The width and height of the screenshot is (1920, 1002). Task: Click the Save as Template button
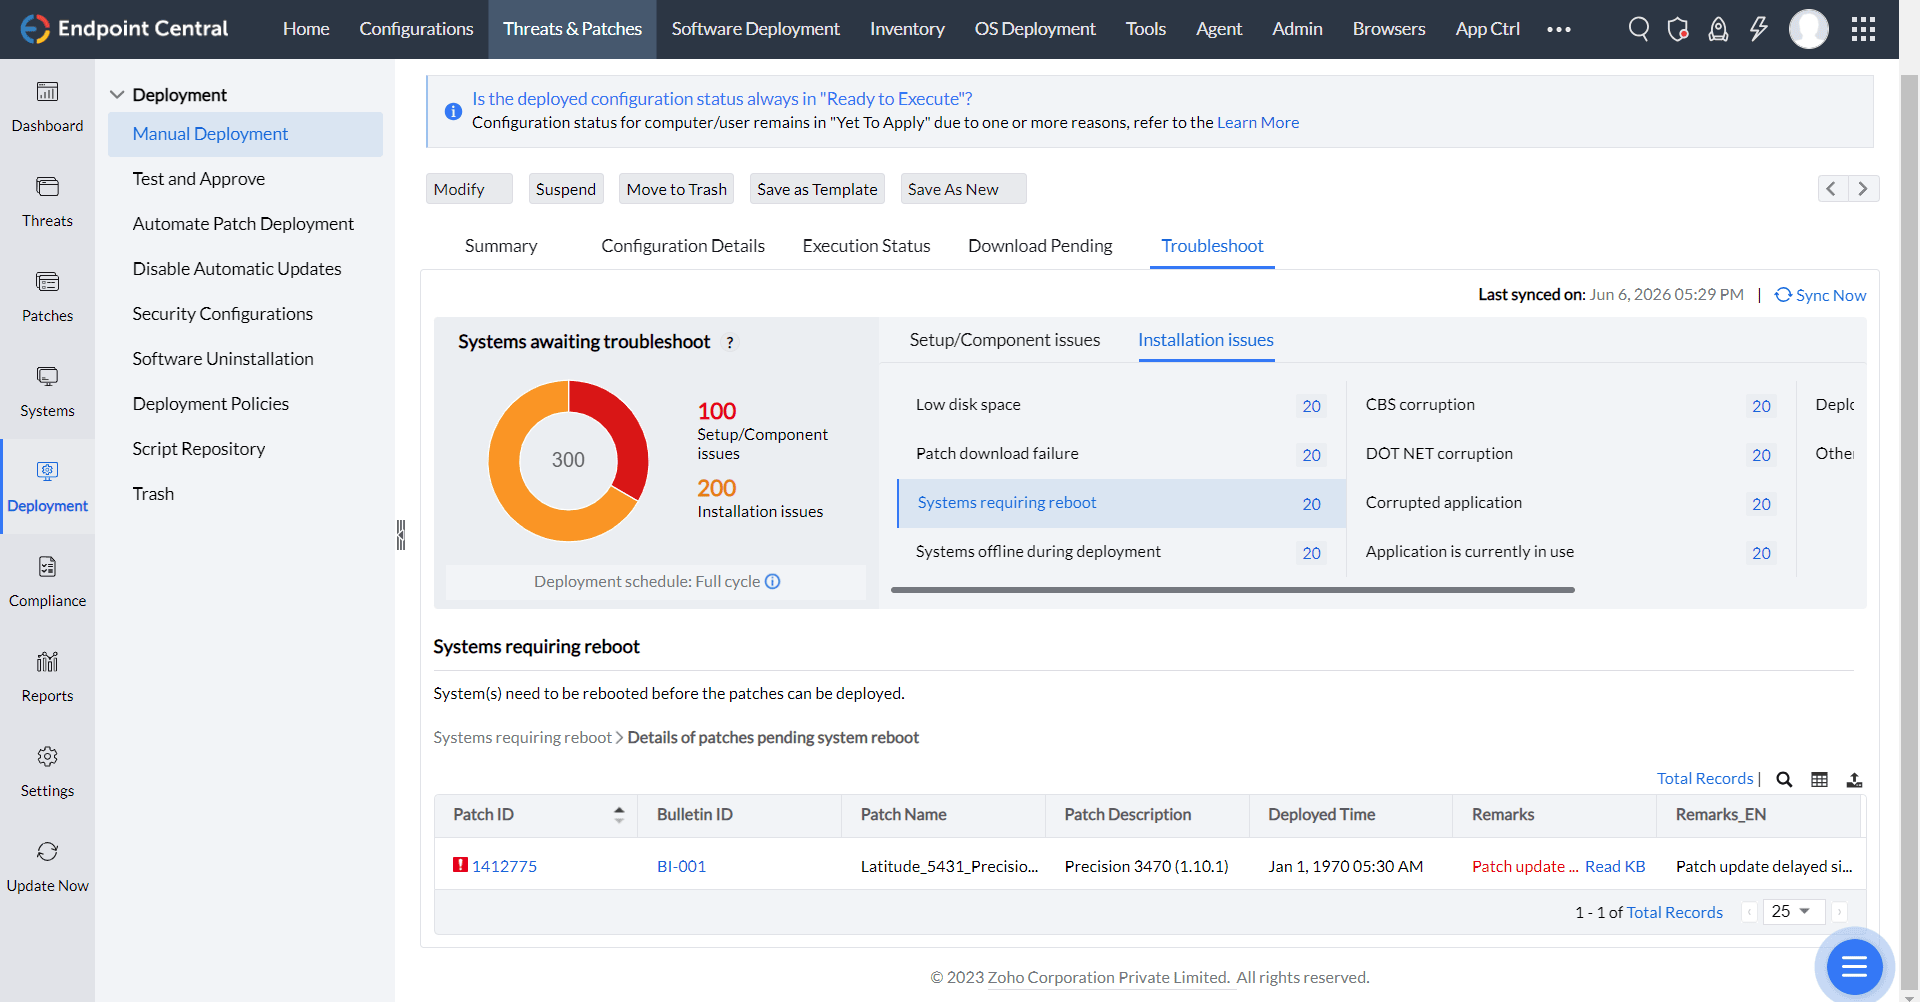click(816, 188)
